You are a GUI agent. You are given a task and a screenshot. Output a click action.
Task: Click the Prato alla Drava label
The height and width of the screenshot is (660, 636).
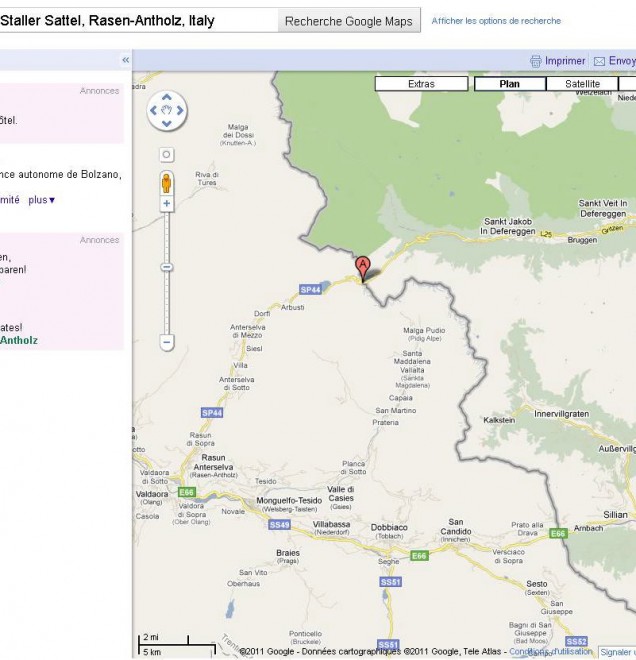coord(527,529)
